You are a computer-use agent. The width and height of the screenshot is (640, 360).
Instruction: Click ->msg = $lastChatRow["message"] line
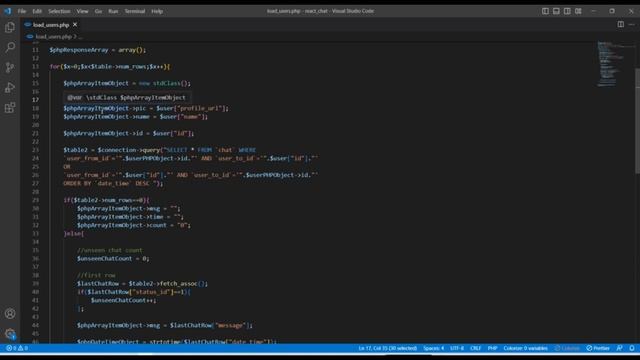165,325
